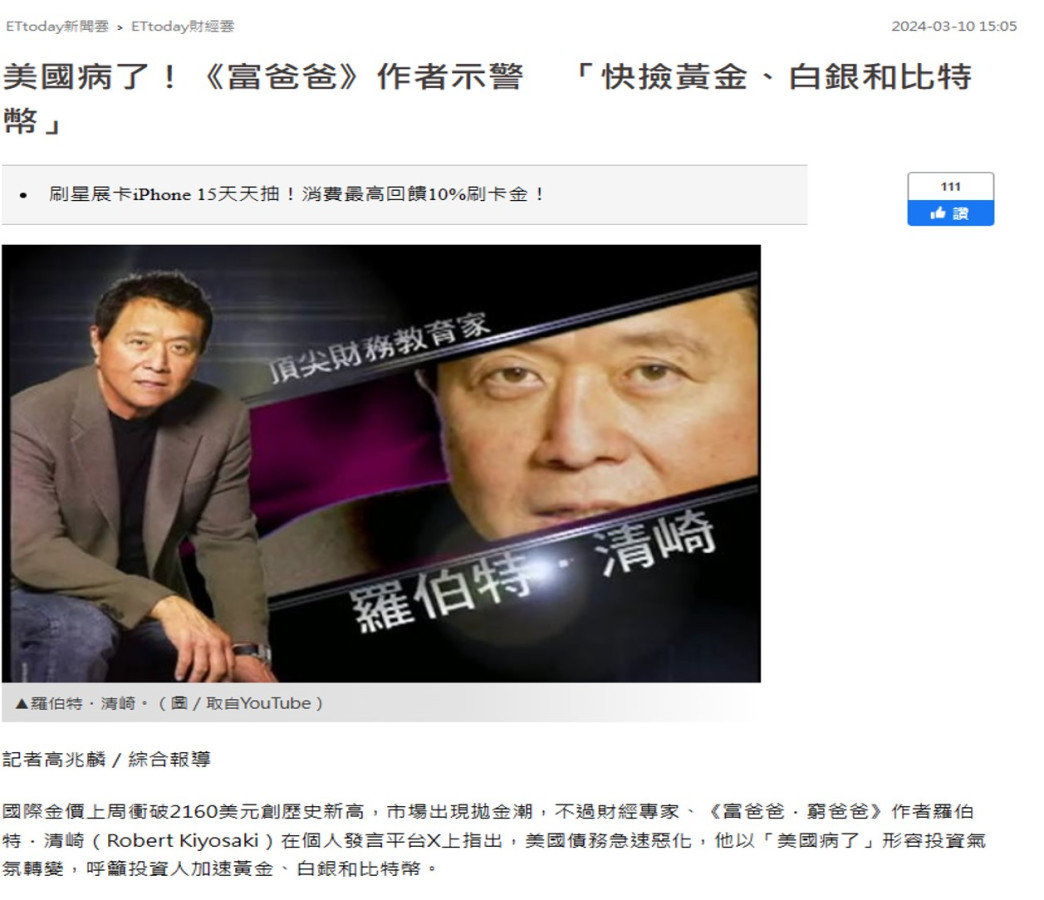Open the ETtoday新聞雲 breadcrumb link
This screenshot has height=900, width=1044.
pyautogui.click(x=57, y=27)
